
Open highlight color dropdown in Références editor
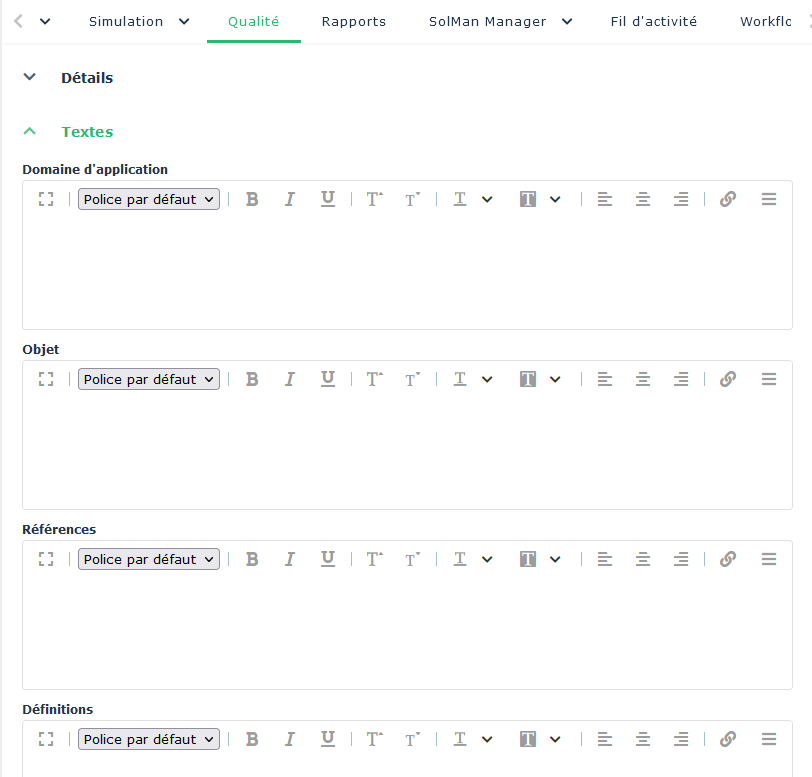point(555,559)
